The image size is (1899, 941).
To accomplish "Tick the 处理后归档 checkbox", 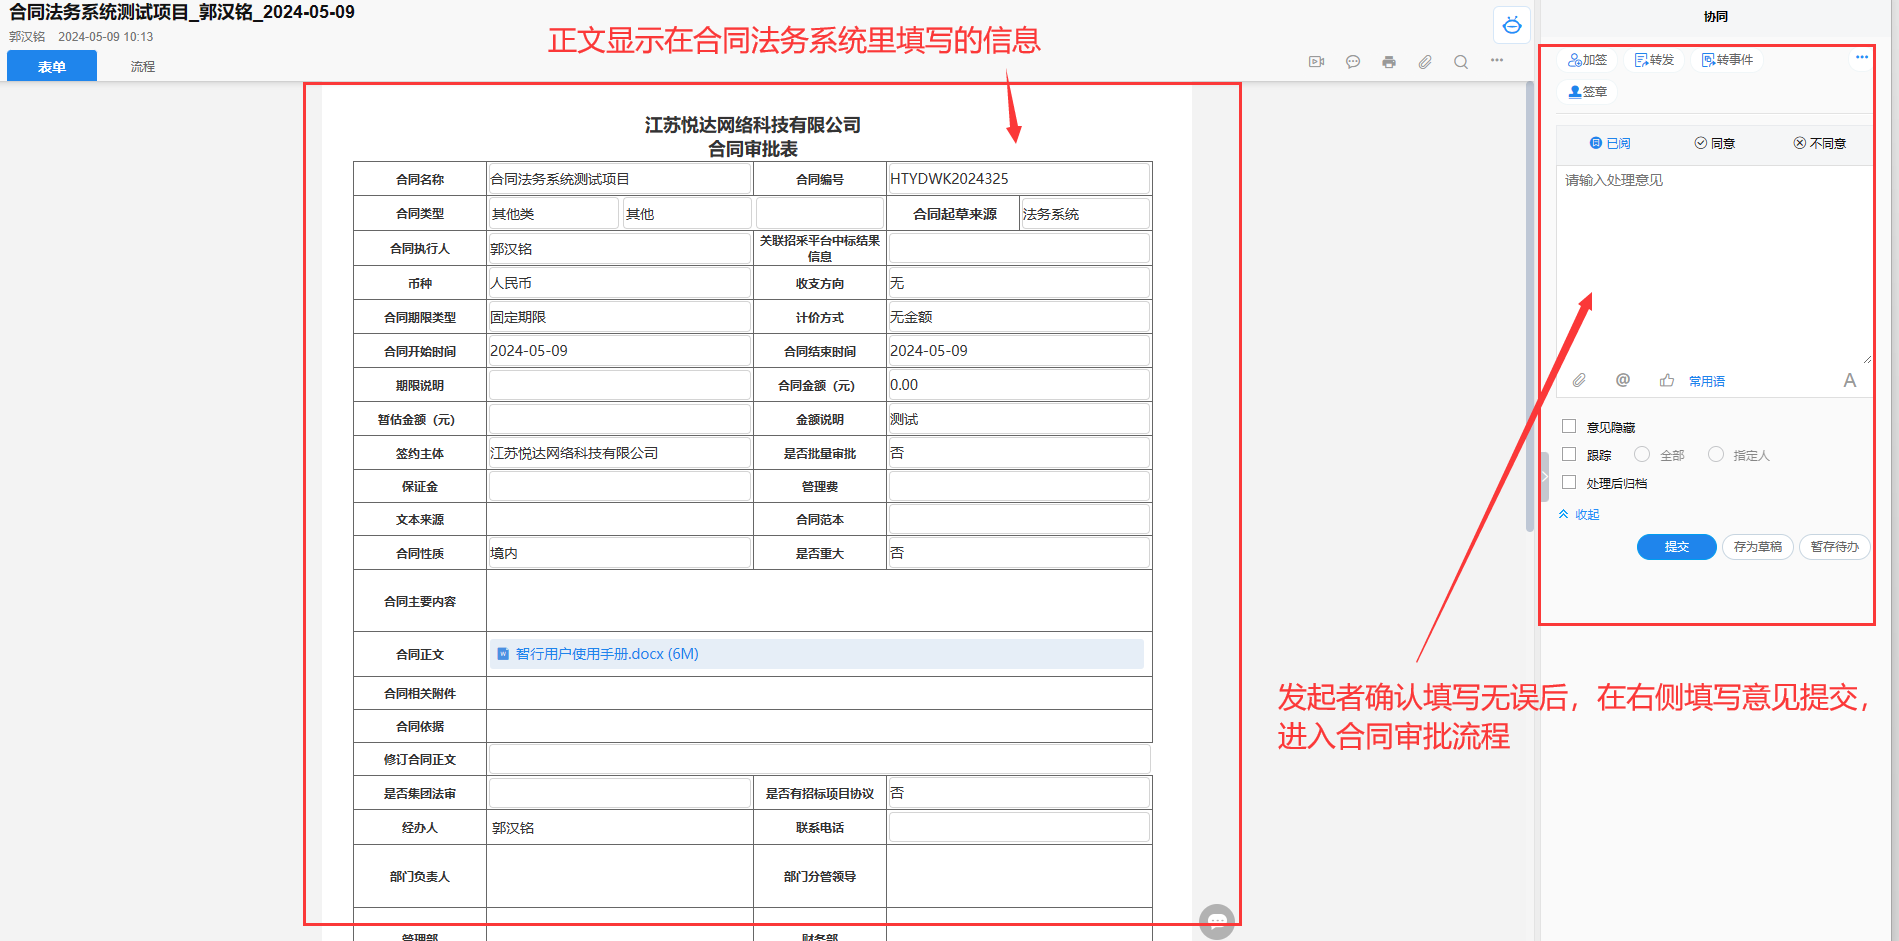I will 1569,483.
